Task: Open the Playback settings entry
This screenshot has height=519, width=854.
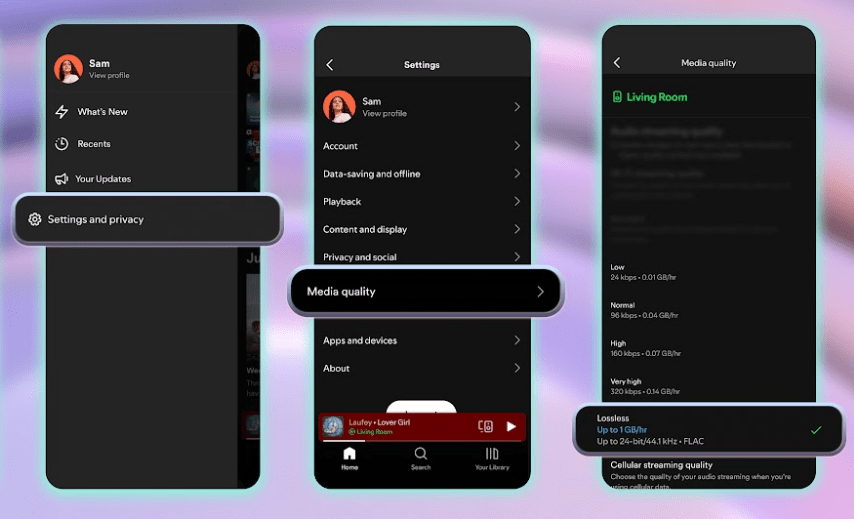Action: (422, 202)
